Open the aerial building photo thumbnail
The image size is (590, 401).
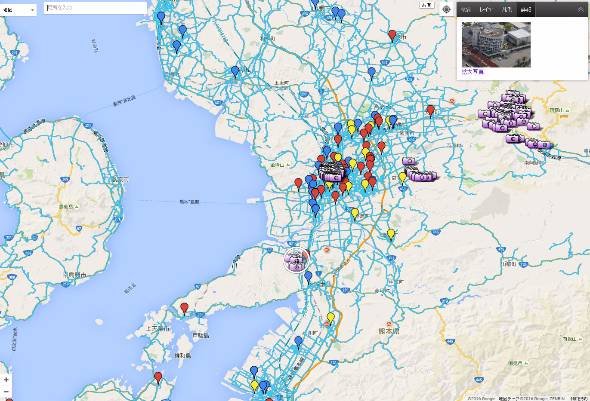click(x=496, y=44)
